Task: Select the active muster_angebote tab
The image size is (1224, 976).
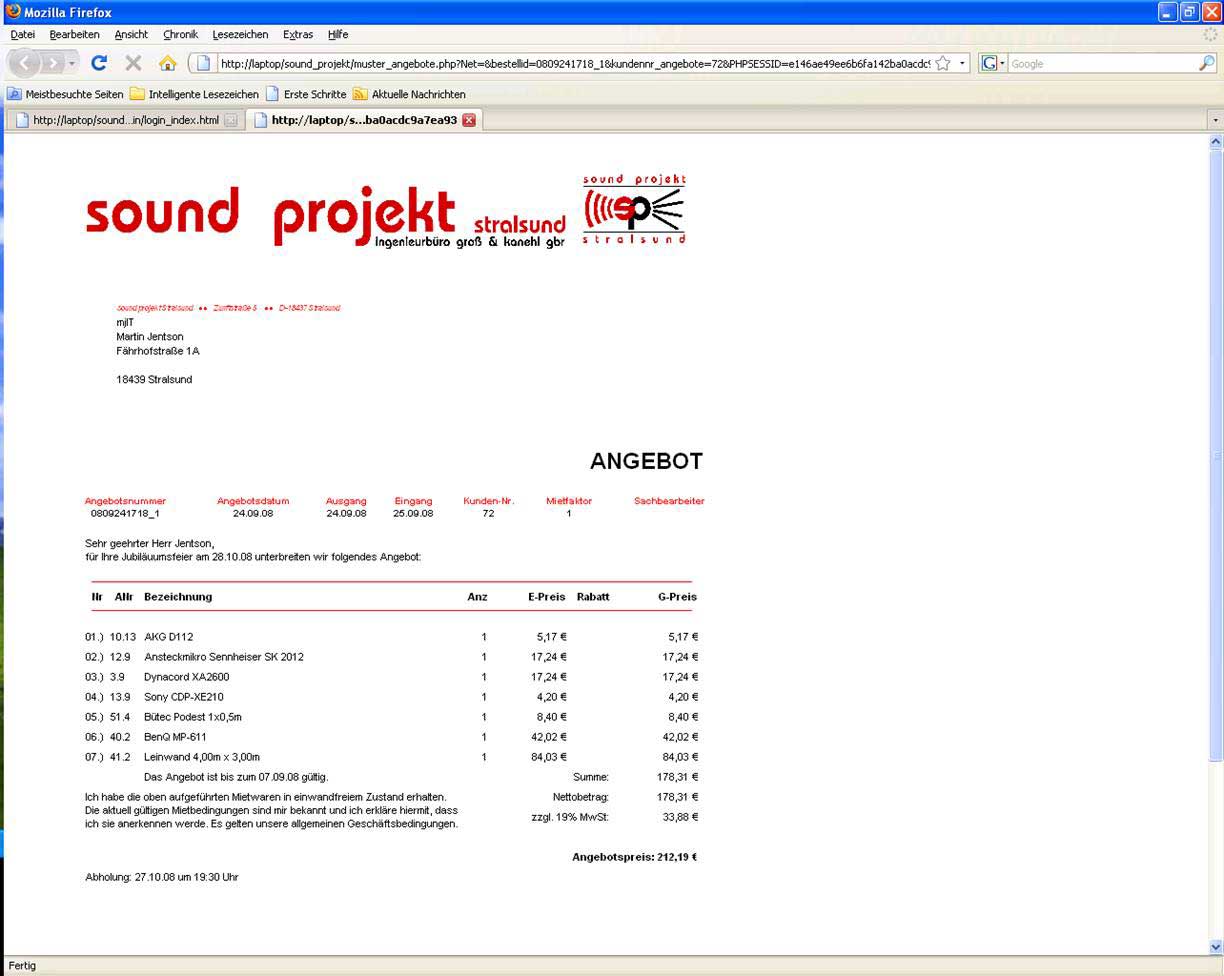Action: (364, 120)
